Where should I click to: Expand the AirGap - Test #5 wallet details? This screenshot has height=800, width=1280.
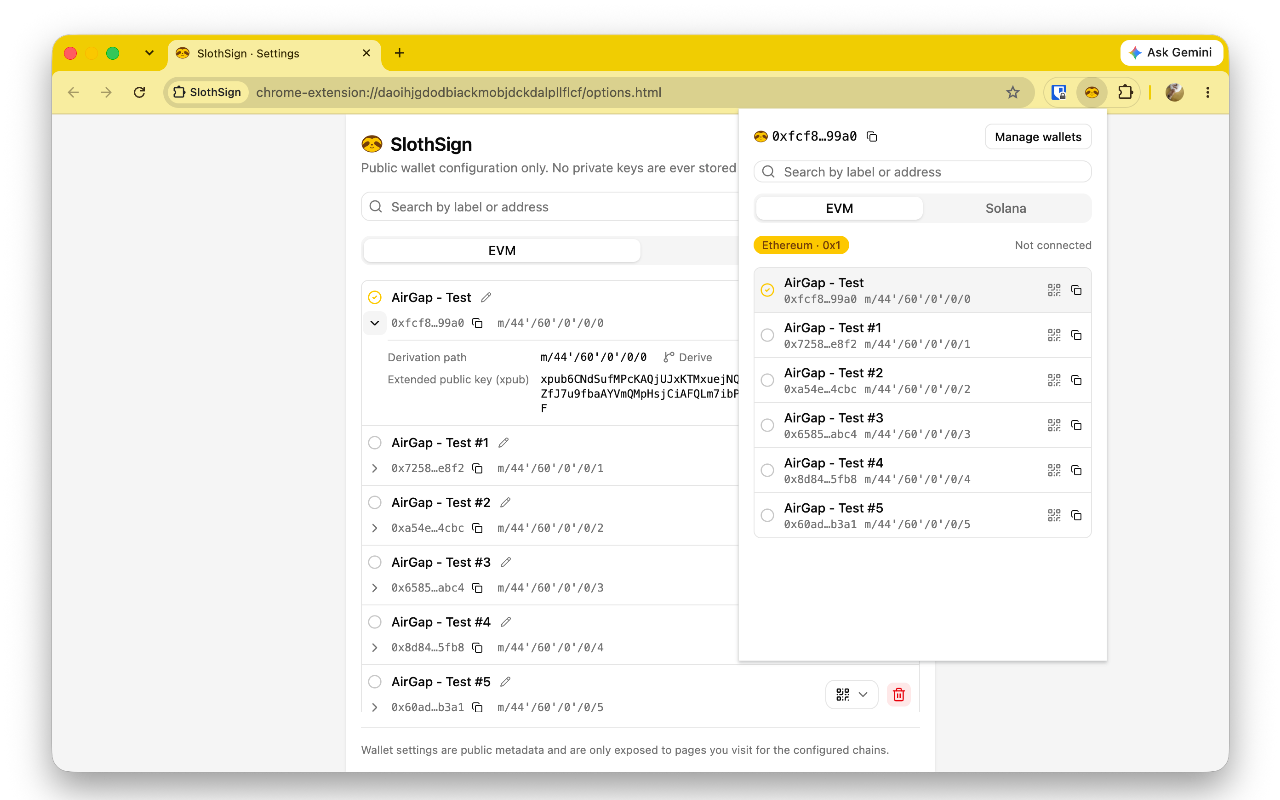[375, 707]
